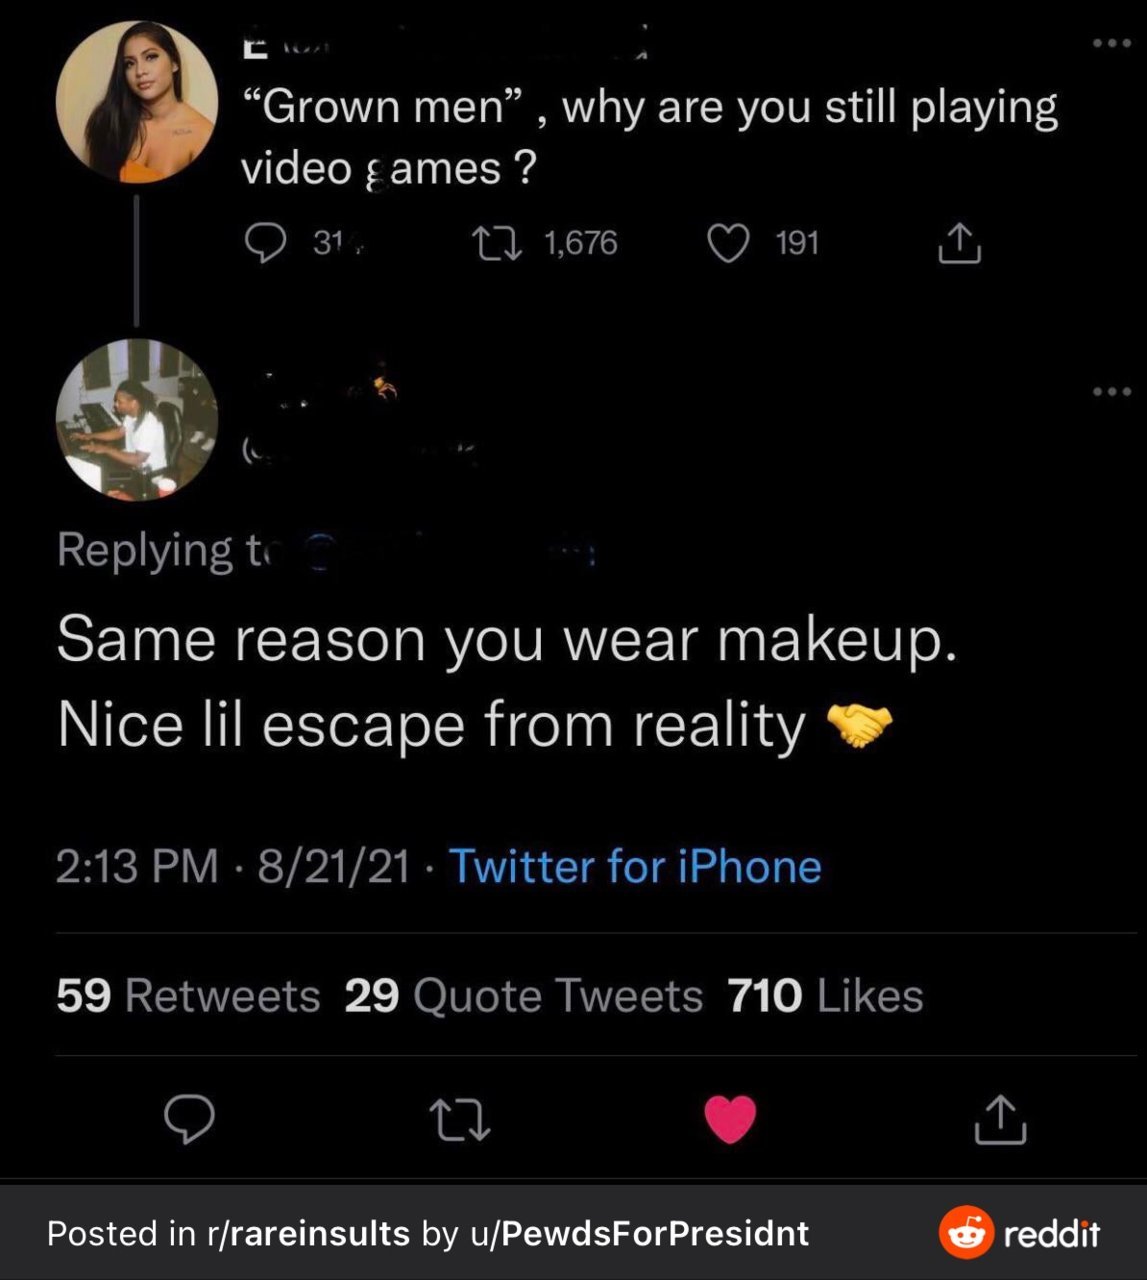This screenshot has height=1280, width=1147.
Task: View the 29 Quote Tweets list
Action: click(524, 995)
